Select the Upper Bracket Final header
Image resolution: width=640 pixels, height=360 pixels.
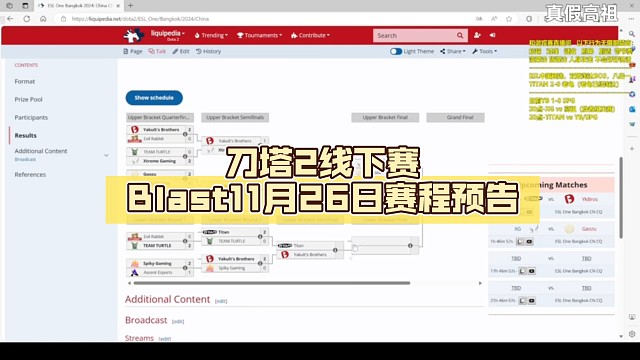pos(385,118)
